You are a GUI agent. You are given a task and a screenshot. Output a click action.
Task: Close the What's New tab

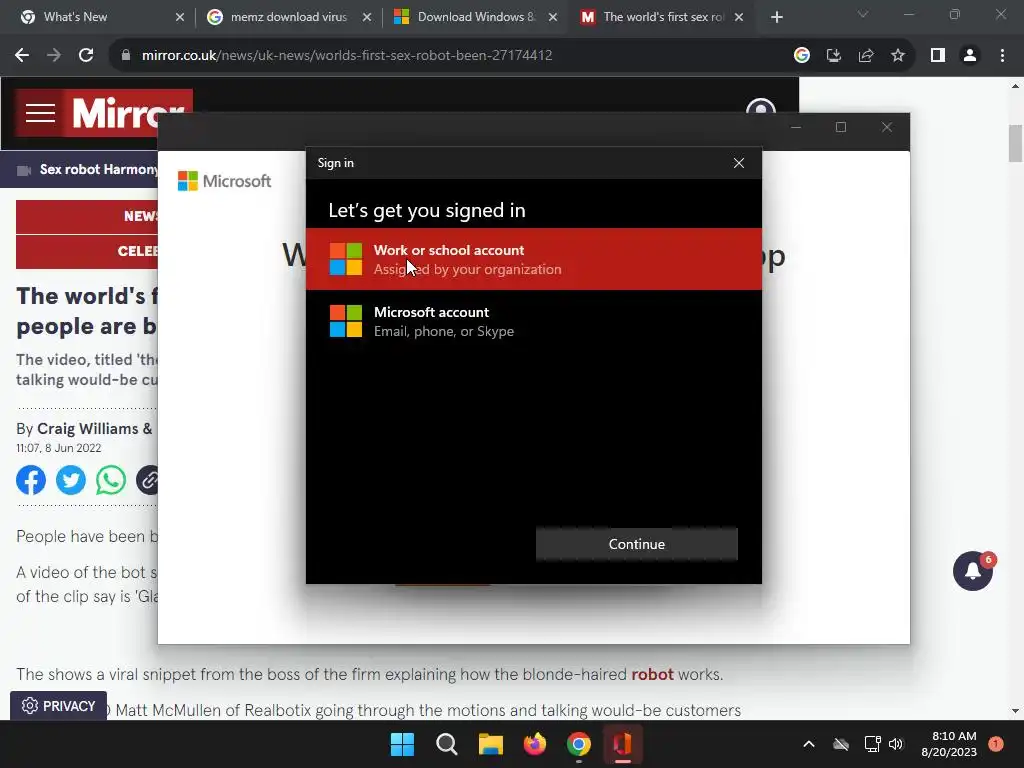tap(180, 18)
